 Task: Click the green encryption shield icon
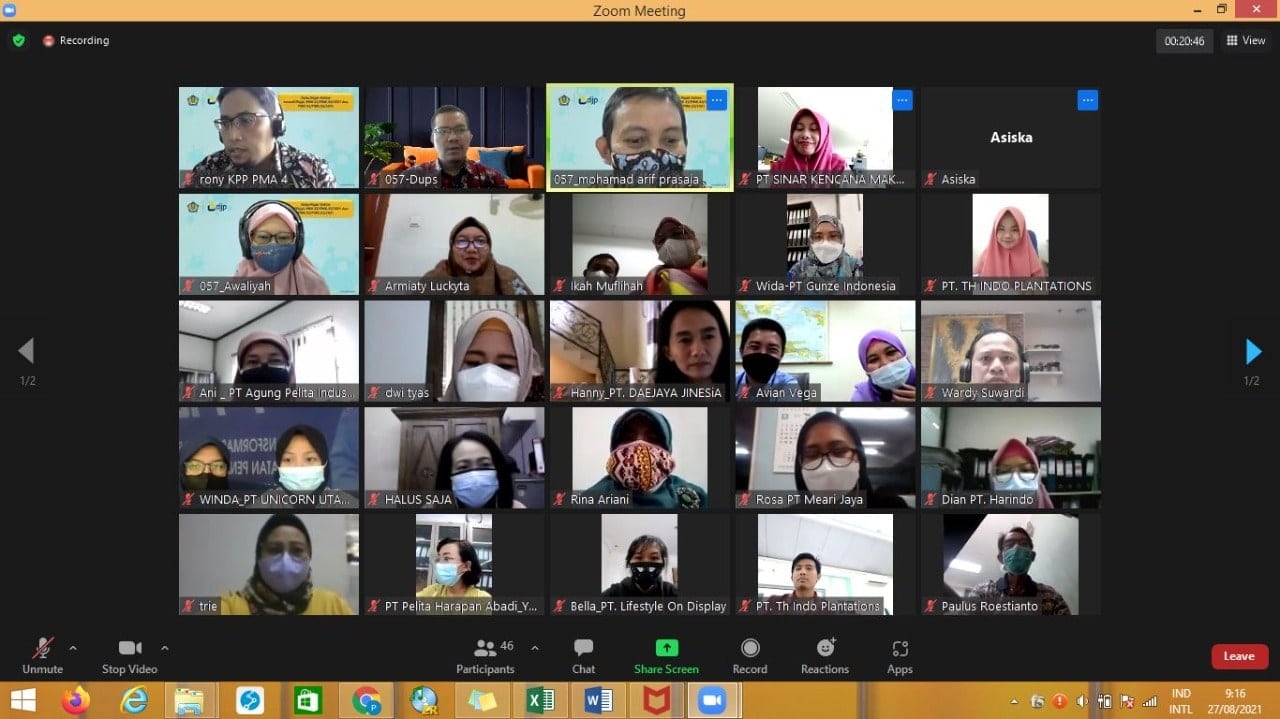(18, 41)
